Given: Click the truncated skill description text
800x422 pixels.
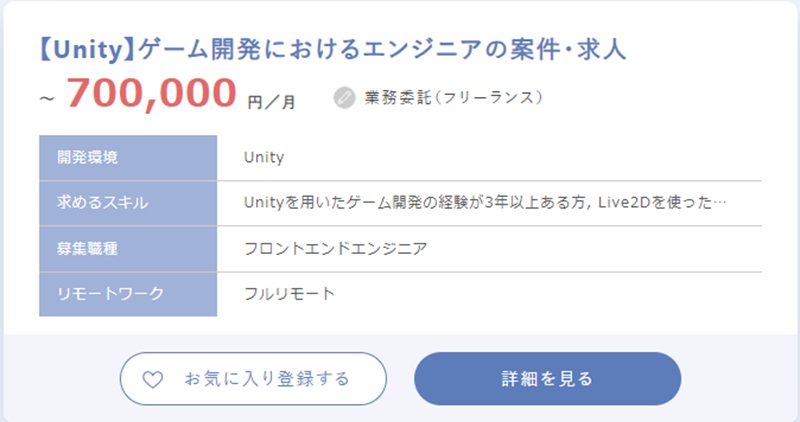Looking at the screenshot, I should tap(478, 203).
